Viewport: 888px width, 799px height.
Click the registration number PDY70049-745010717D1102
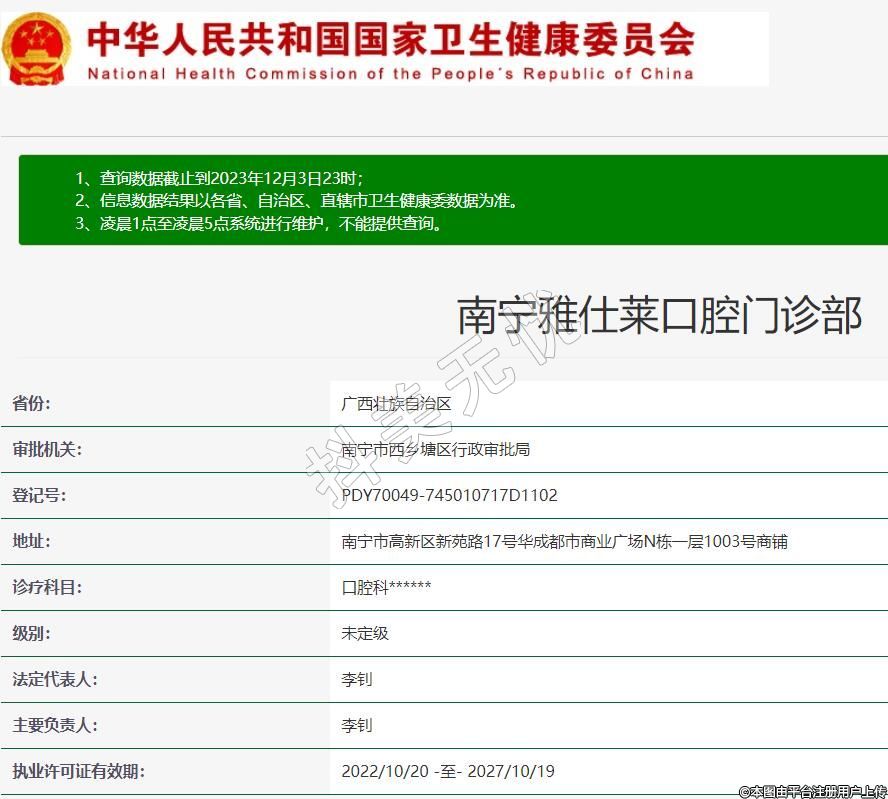pos(449,496)
